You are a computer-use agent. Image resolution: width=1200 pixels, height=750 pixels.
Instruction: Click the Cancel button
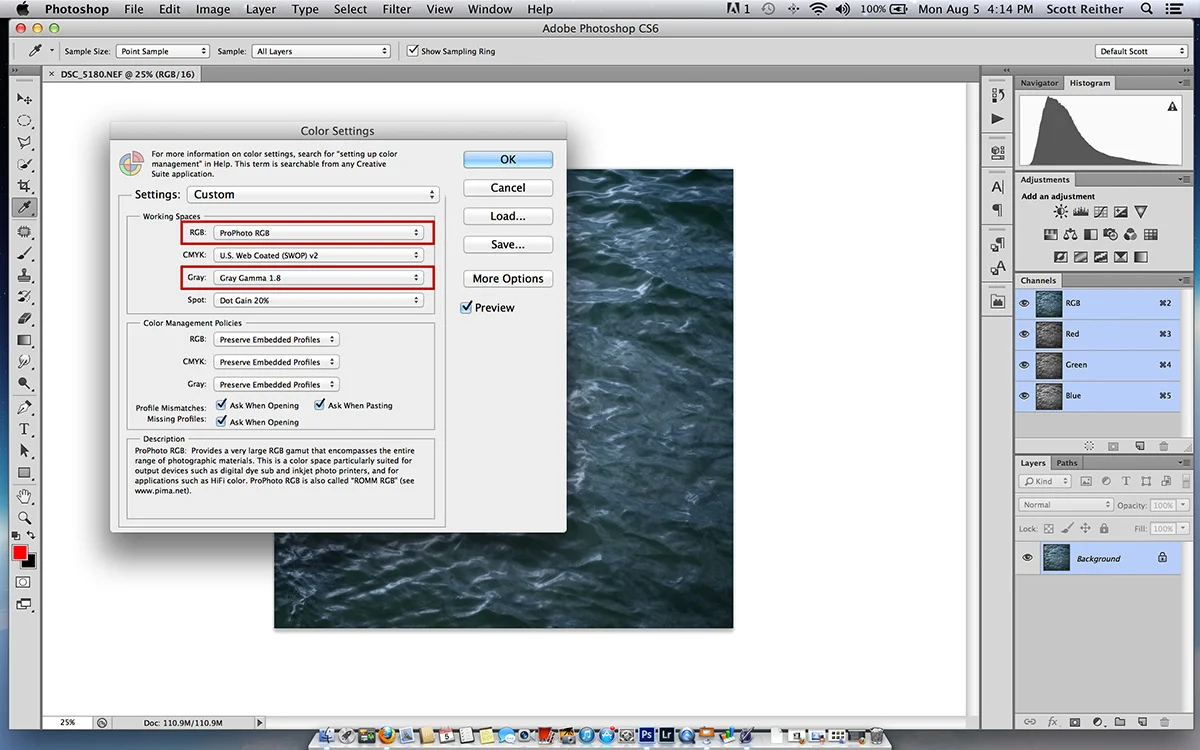tap(508, 188)
